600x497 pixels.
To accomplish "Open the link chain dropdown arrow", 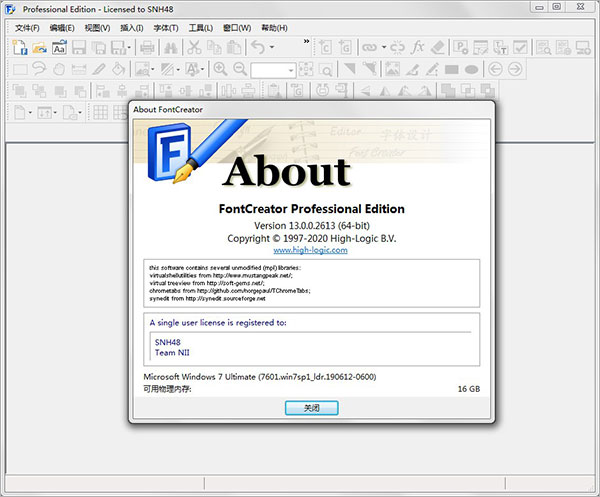I will pyautogui.click(x=384, y=47).
